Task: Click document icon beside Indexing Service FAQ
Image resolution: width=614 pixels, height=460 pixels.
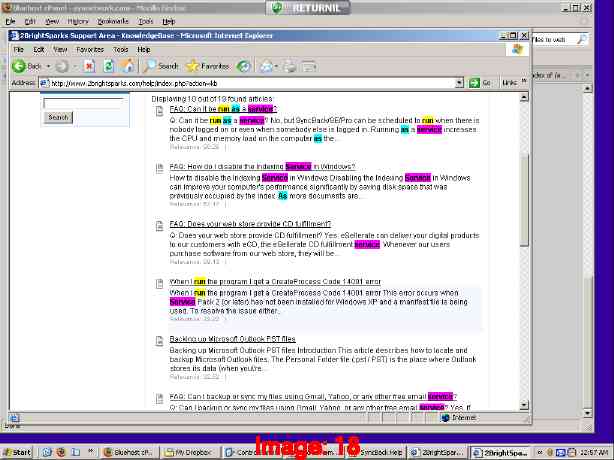Action: point(159,169)
